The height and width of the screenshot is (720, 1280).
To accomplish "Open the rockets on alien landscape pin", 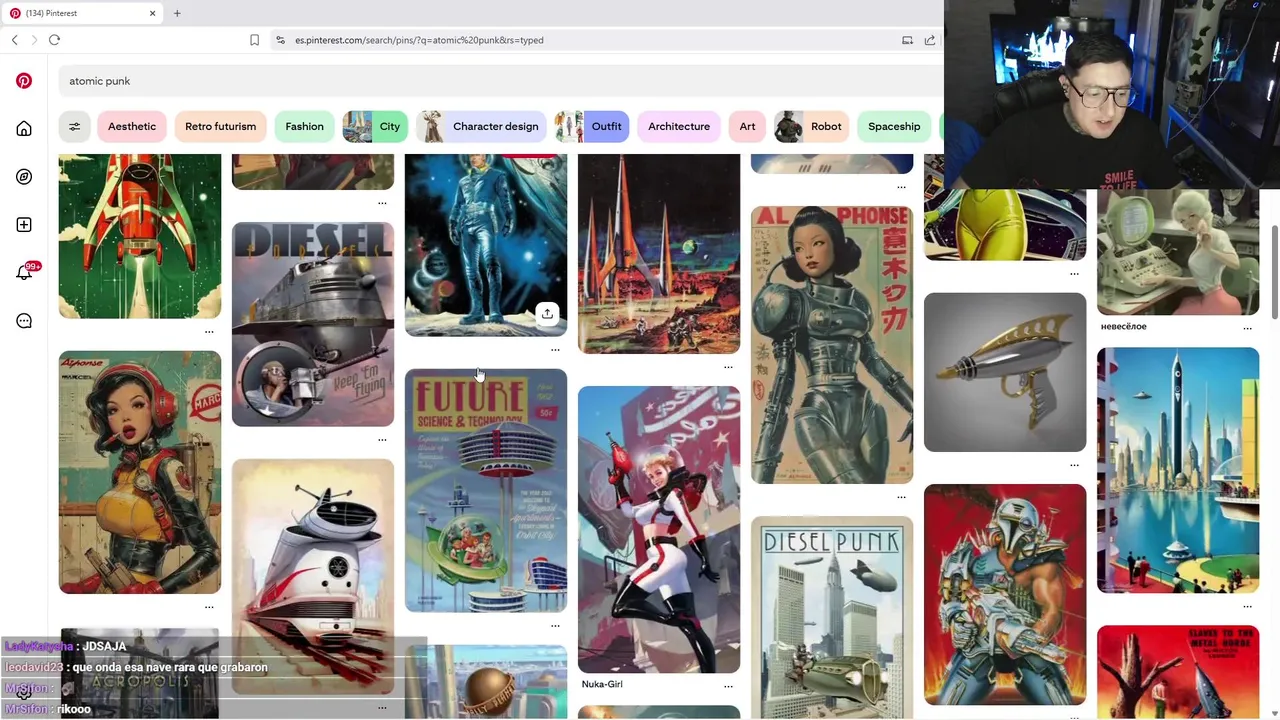I will coord(659,254).
